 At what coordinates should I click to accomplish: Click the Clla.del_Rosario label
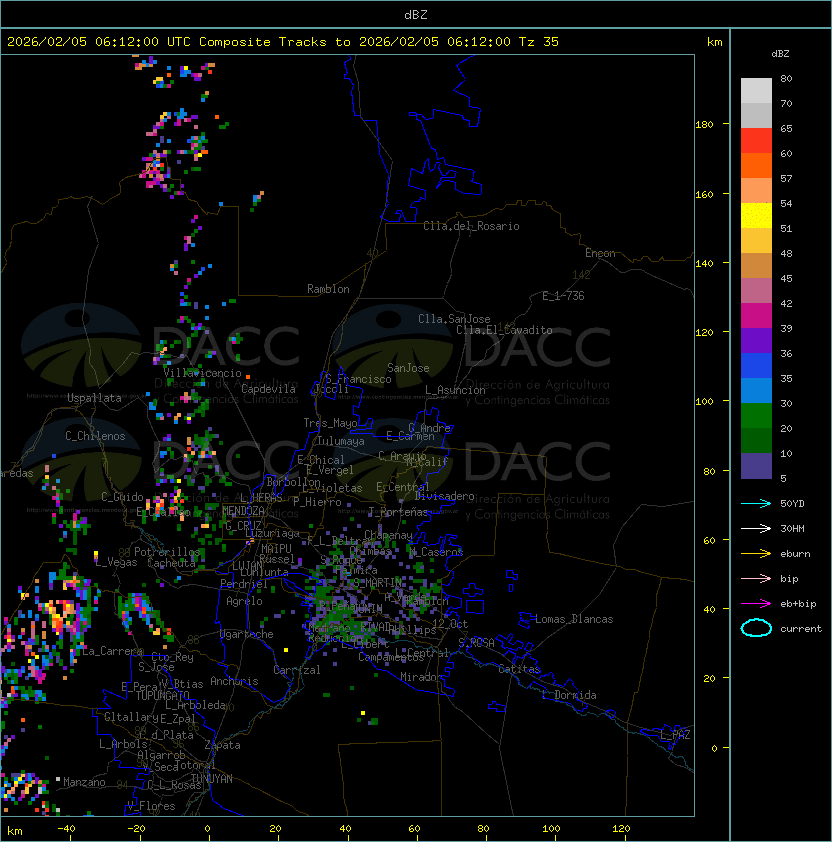pos(471,226)
